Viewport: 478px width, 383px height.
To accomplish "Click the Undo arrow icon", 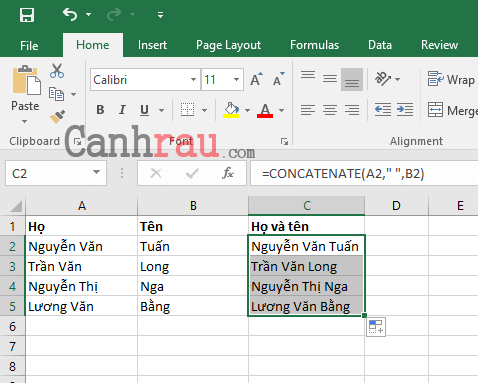I will 70,15.
